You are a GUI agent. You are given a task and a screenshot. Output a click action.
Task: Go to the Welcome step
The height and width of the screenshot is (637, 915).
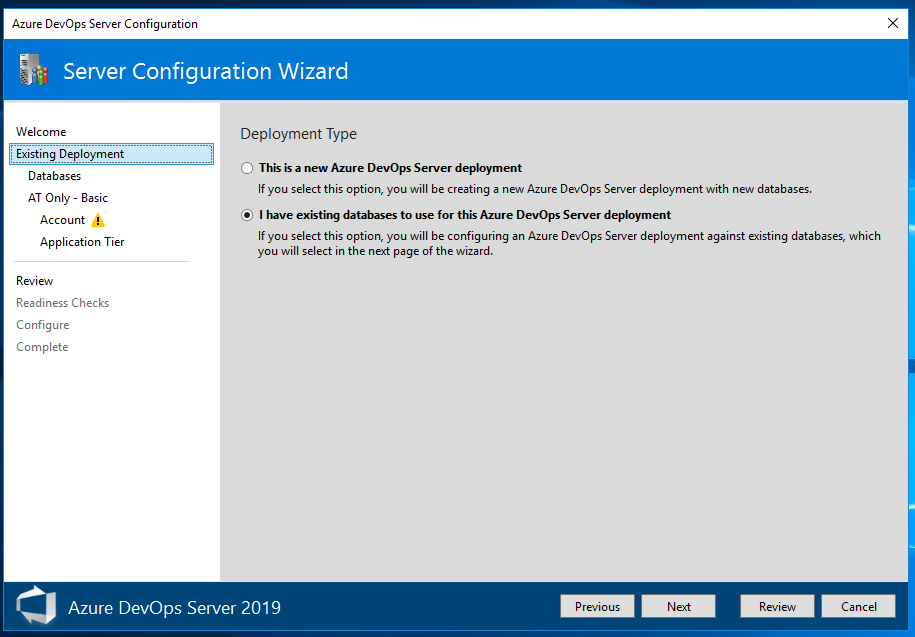click(41, 132)
